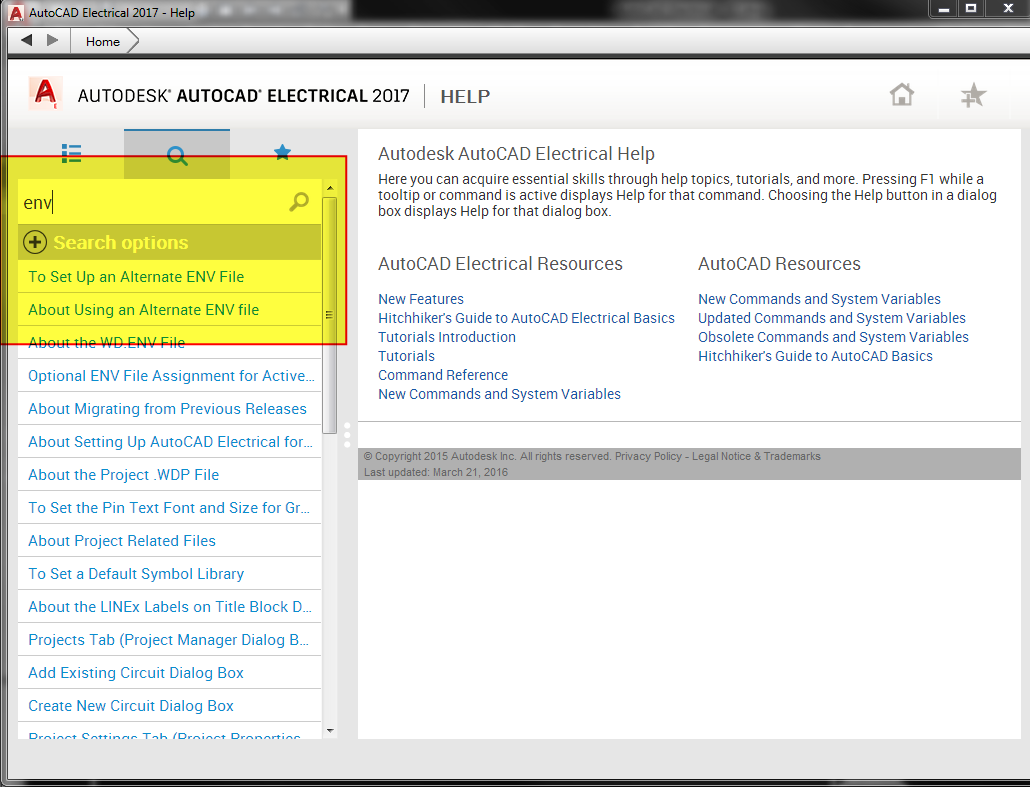This screenshot has width=1030, height=787.
Task: Switch to the Search tab magnifier icon
Action: (177, 153)
